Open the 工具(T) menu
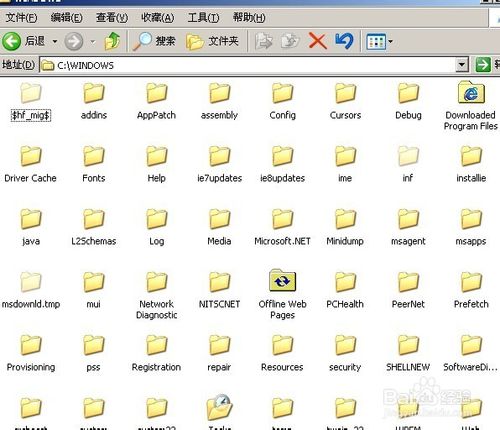 point(203,17)
